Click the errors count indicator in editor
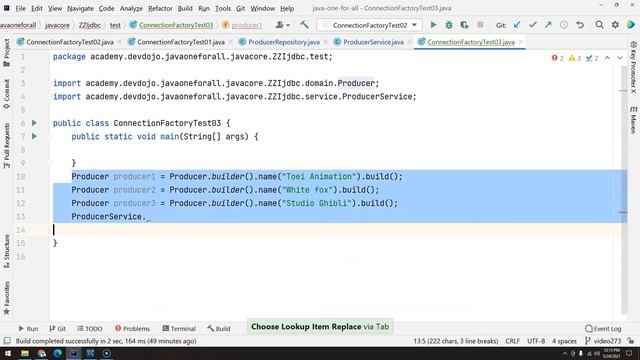The image size is (640, 360). pos(558,58)
